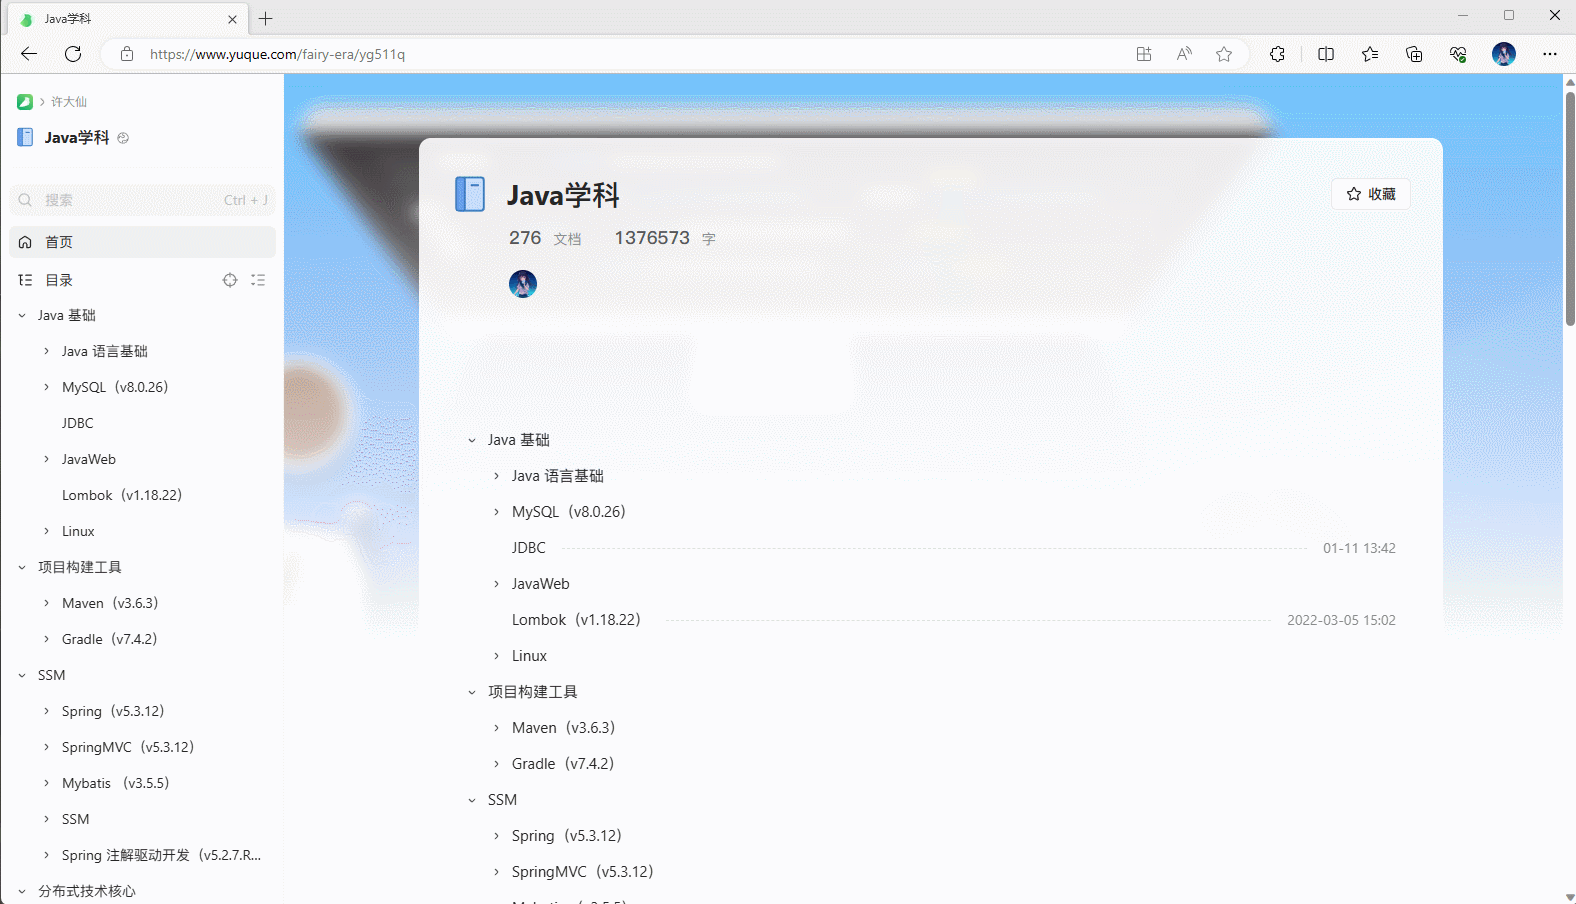Open browser extensions puzzle icon

1277,54
